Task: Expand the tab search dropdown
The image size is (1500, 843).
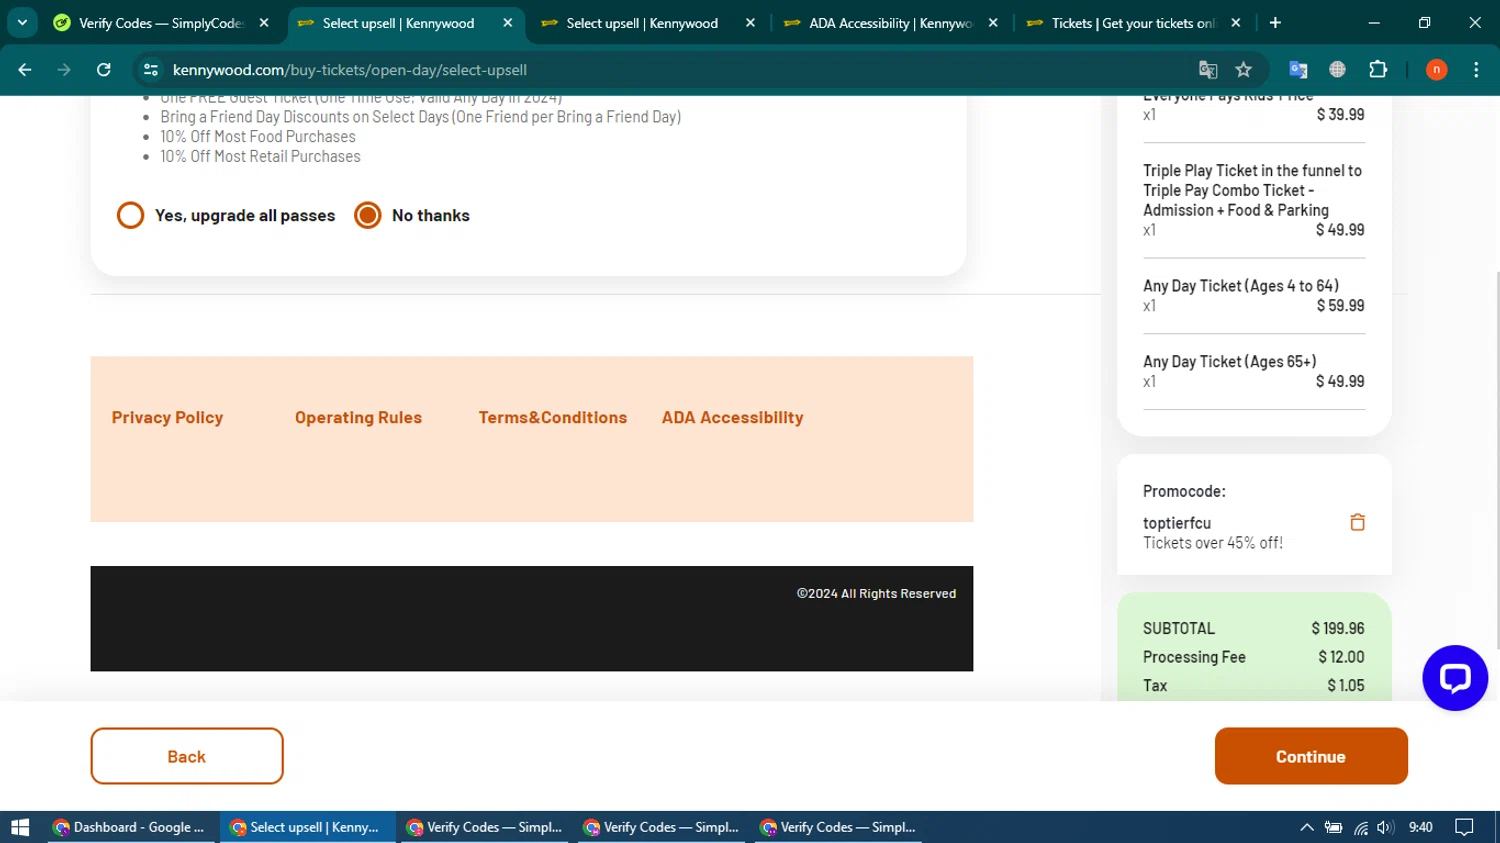Action: [22, 23]
